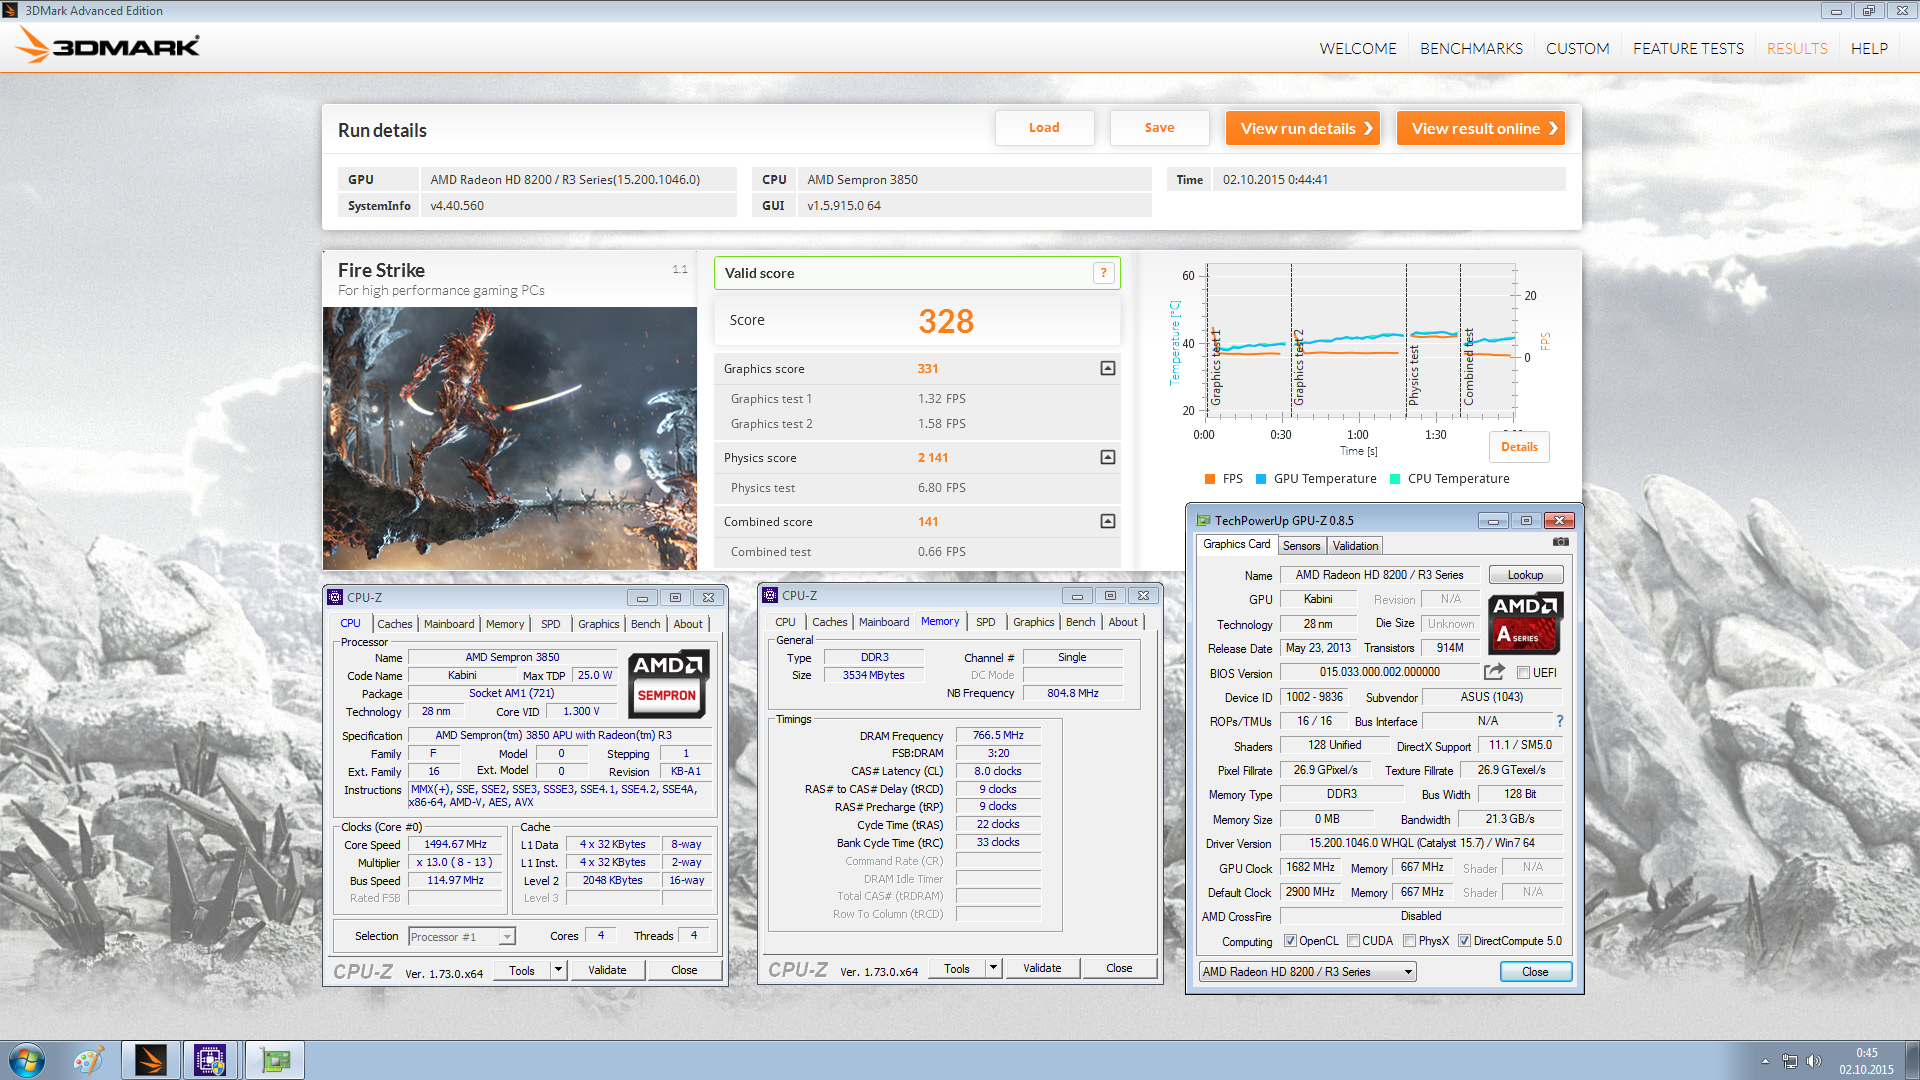Open the HELP menu in 3DMark
This screenshot has height=1080, width=1920.
[1869, 48]
